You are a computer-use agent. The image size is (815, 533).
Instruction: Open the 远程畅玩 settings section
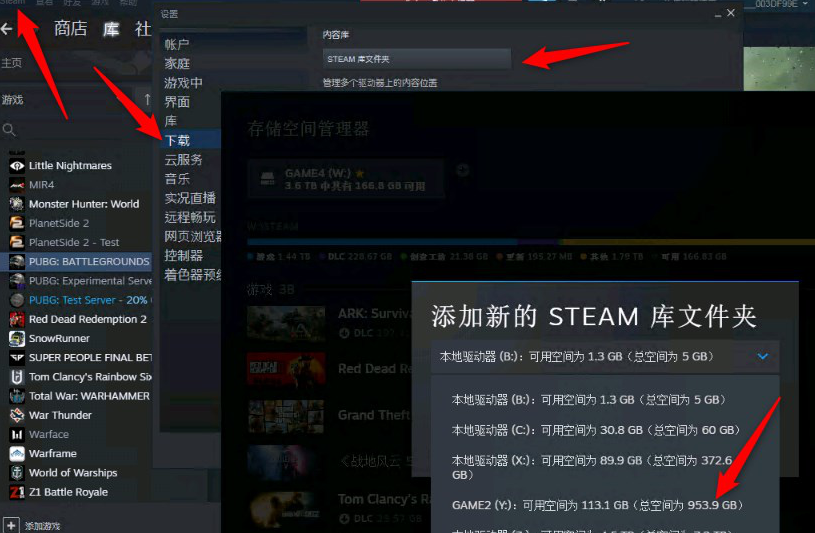190,217
